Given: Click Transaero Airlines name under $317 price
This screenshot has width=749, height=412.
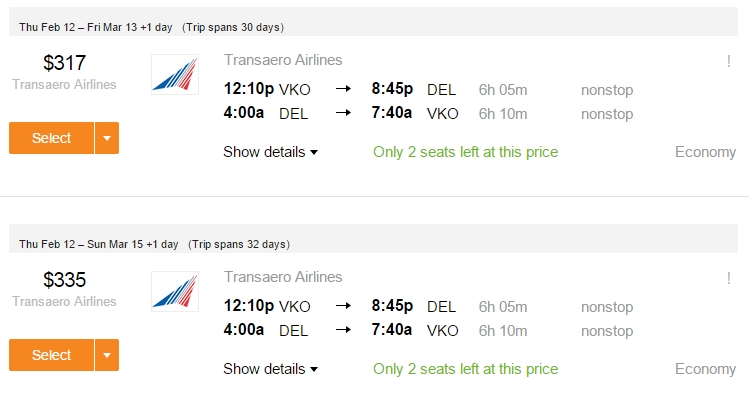Looking at the screenshot, I should (x=65, y=85).
